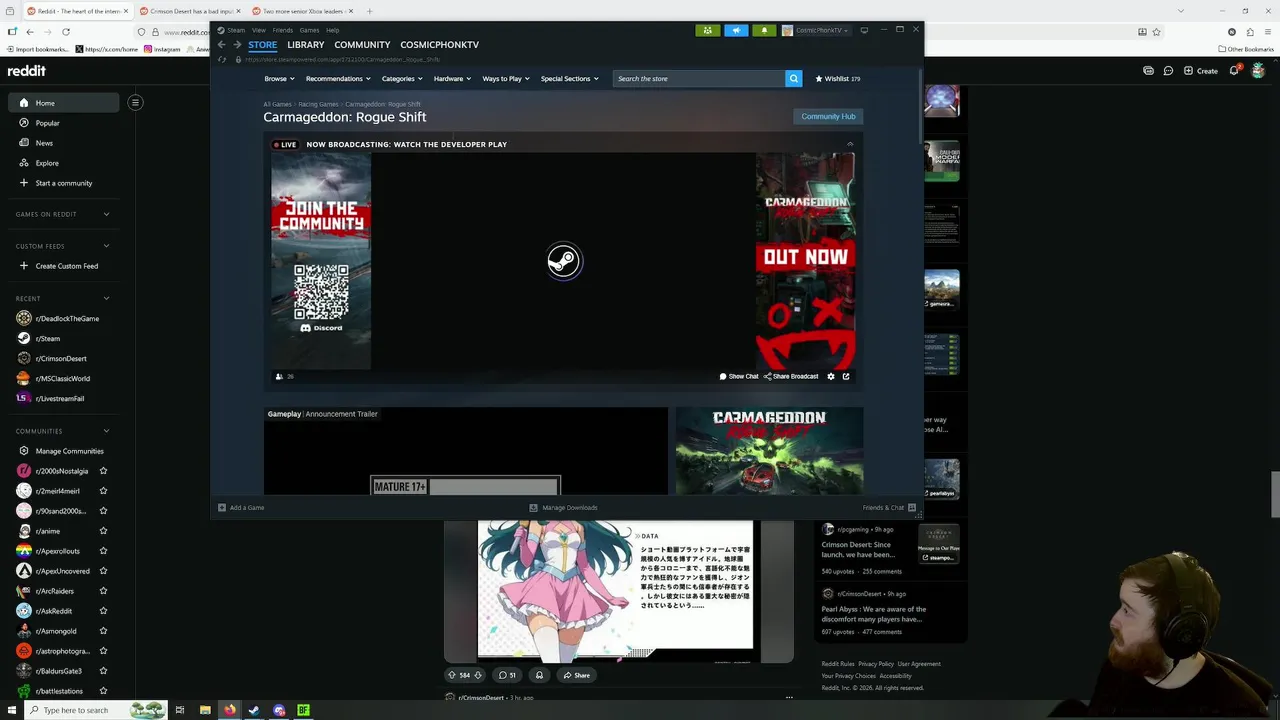This screenshot has width=1280, height=720.
Task: Share the Reddit post
Action: pos(576,675)
